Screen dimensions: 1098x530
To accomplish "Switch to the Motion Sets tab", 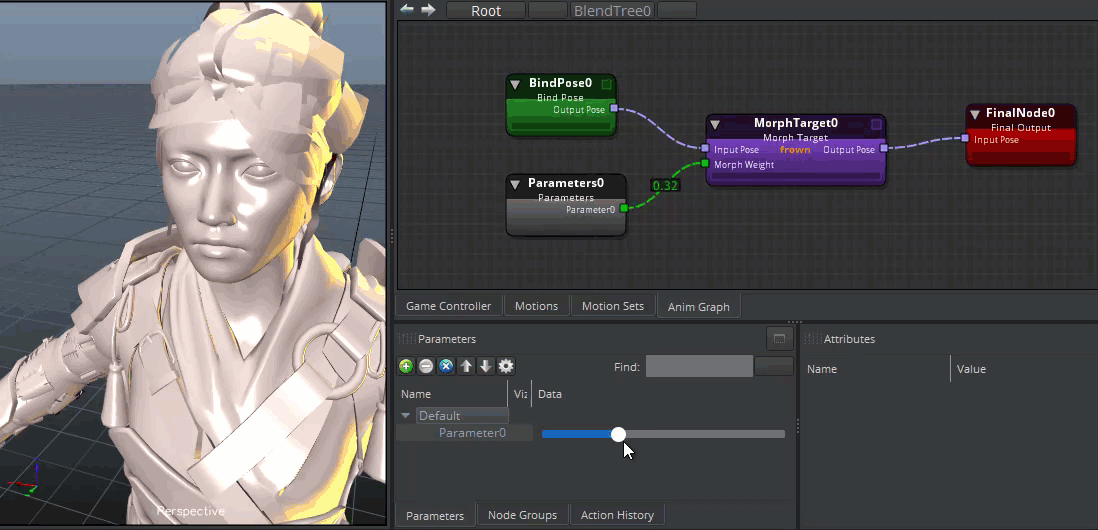I will coord(612,306).
